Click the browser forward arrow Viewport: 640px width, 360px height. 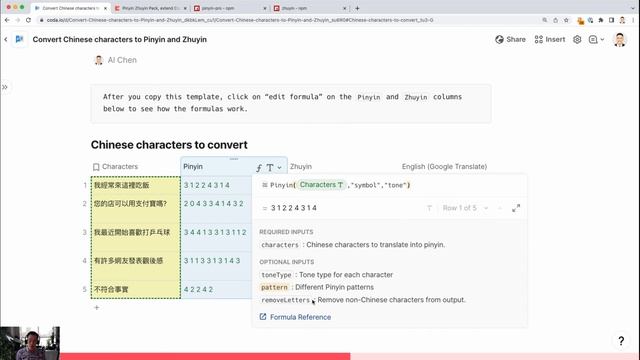(x=18, y=20)
